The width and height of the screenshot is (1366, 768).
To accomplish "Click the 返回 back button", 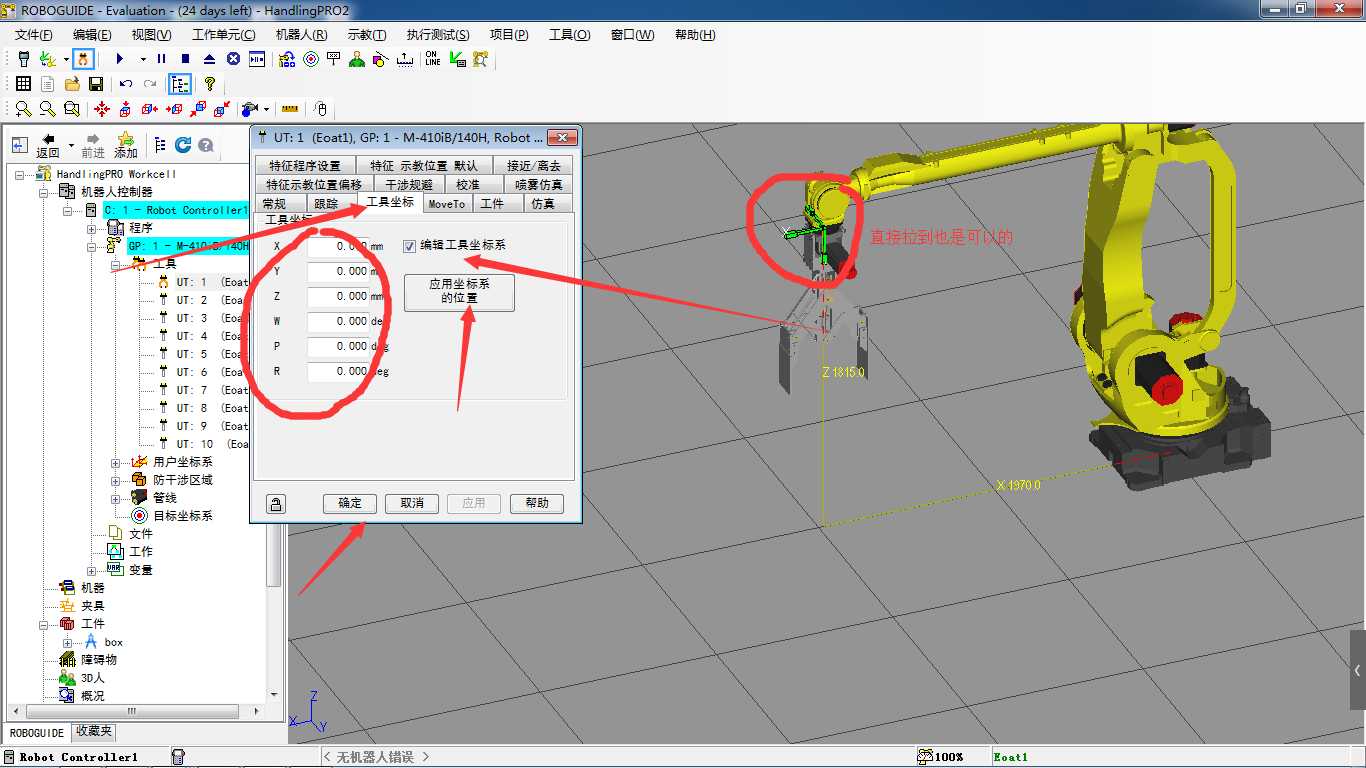I will point(48,146).
